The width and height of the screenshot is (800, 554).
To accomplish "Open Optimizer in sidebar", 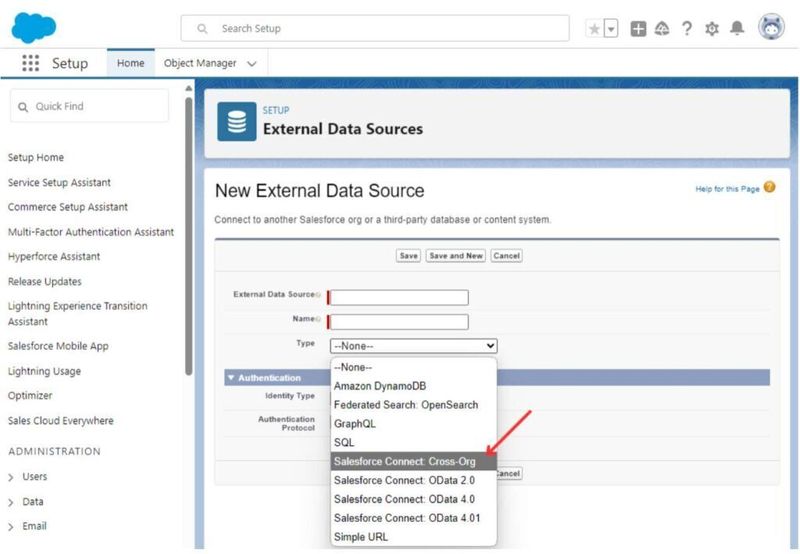I will point(30,395).
